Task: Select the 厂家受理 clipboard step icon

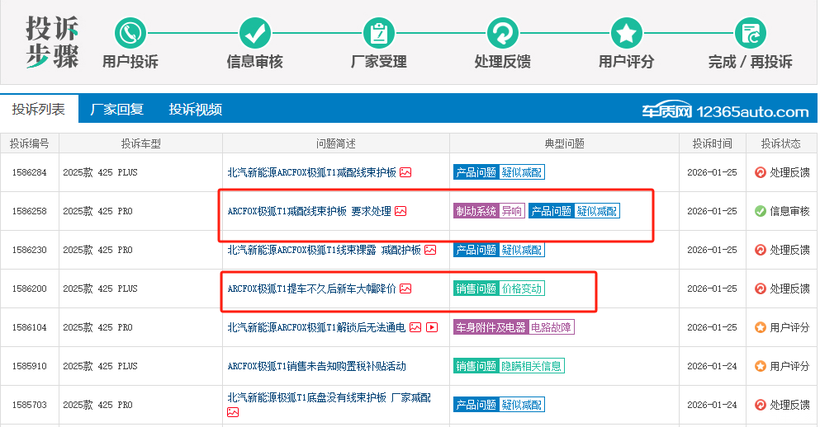Action: pyautogui.click(x=378, y=32)
